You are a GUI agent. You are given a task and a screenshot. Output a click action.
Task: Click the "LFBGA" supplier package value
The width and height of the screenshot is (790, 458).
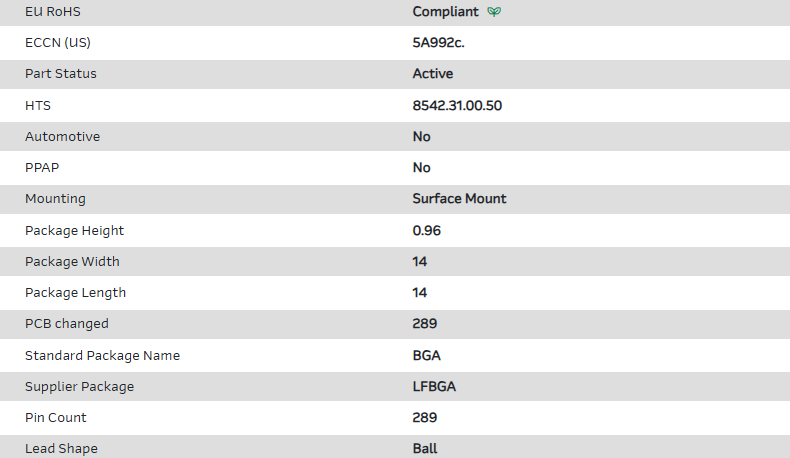(434, 386)
